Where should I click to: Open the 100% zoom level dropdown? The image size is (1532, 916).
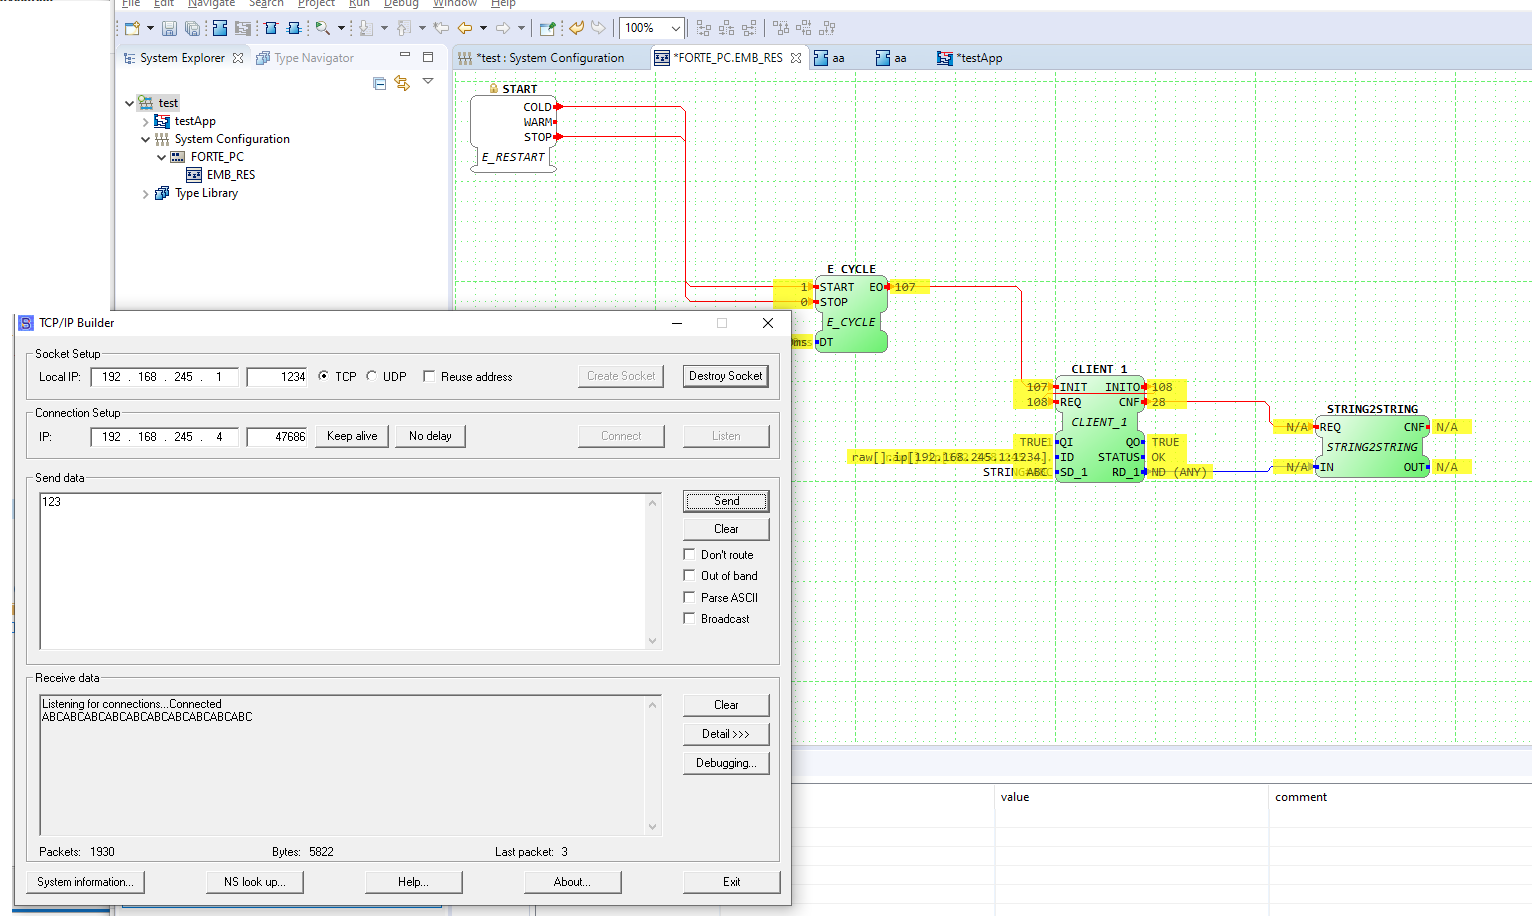[676, 28]
